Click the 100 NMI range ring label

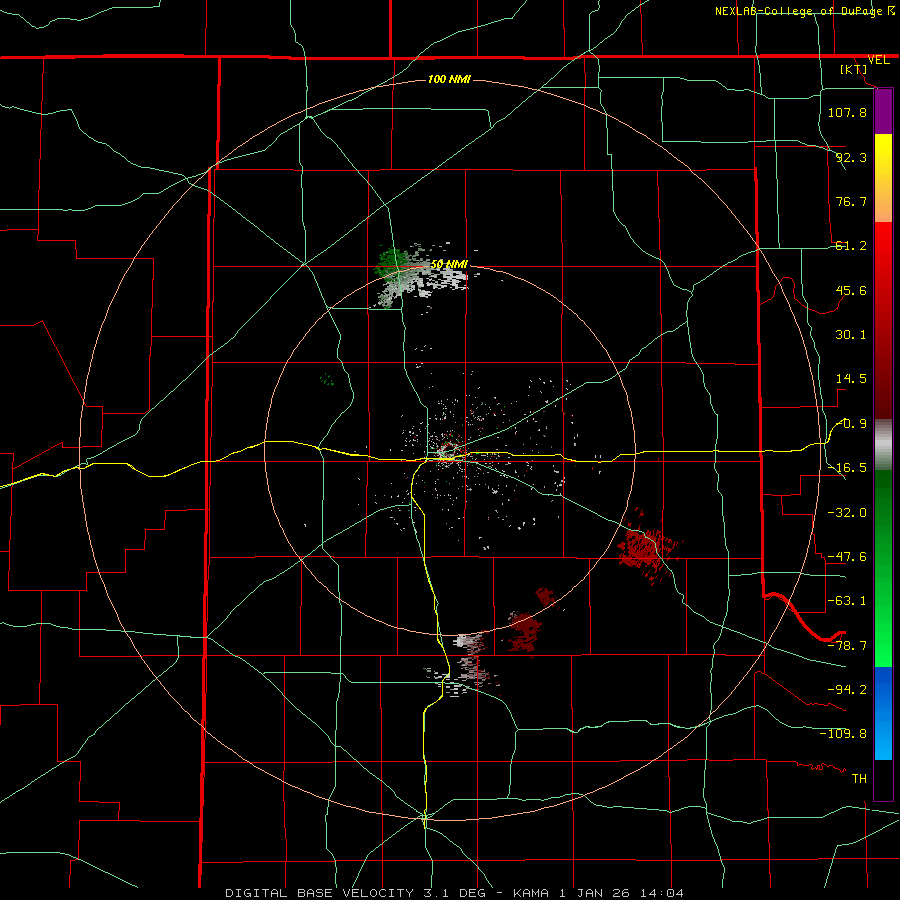pyautogui.click(x=449, y=79)
